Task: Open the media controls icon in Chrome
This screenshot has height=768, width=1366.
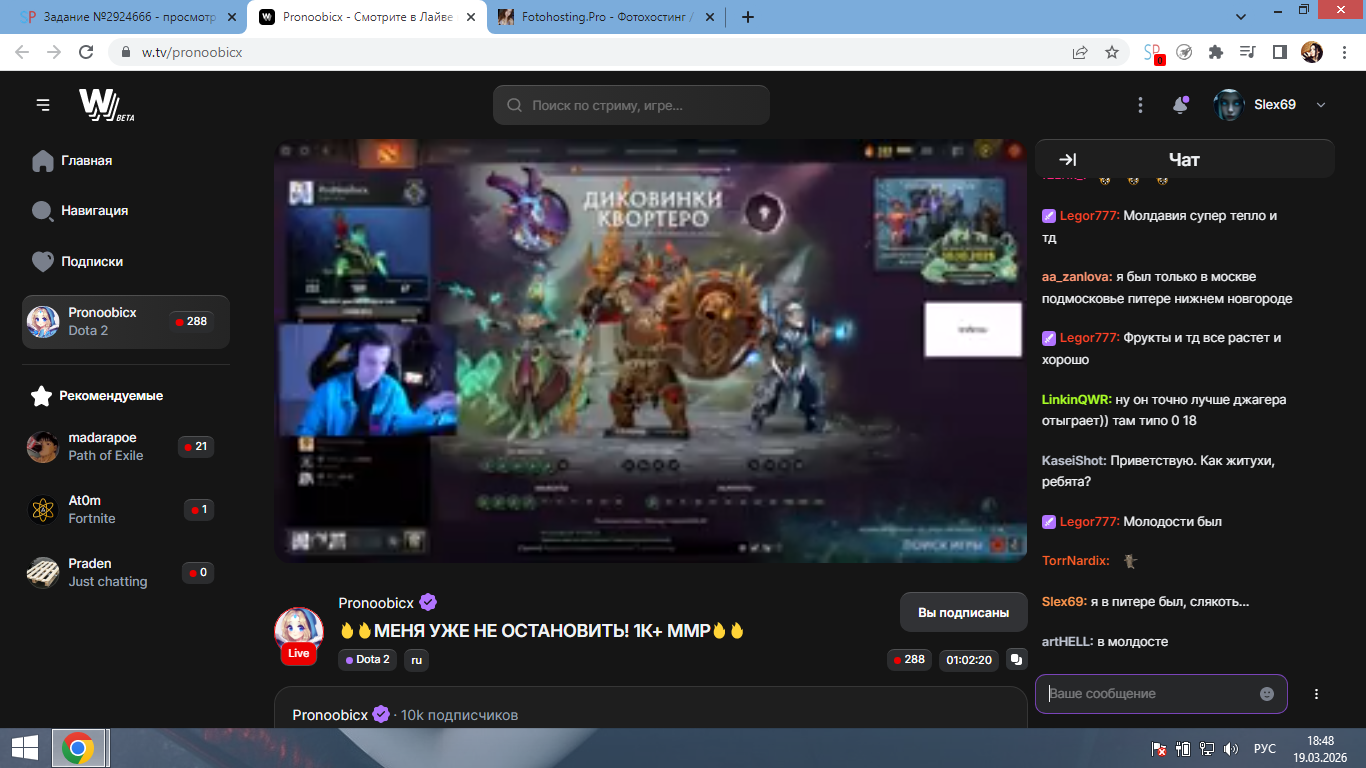Action: [x=1247, y=52]
